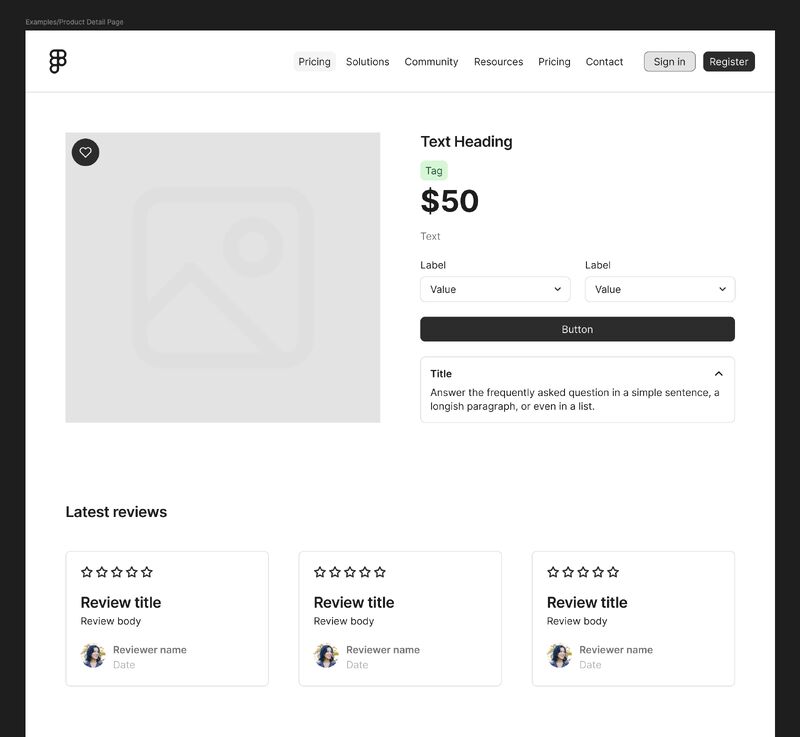Click Reviewer name in the leftmost card

(x=149, y=650)
